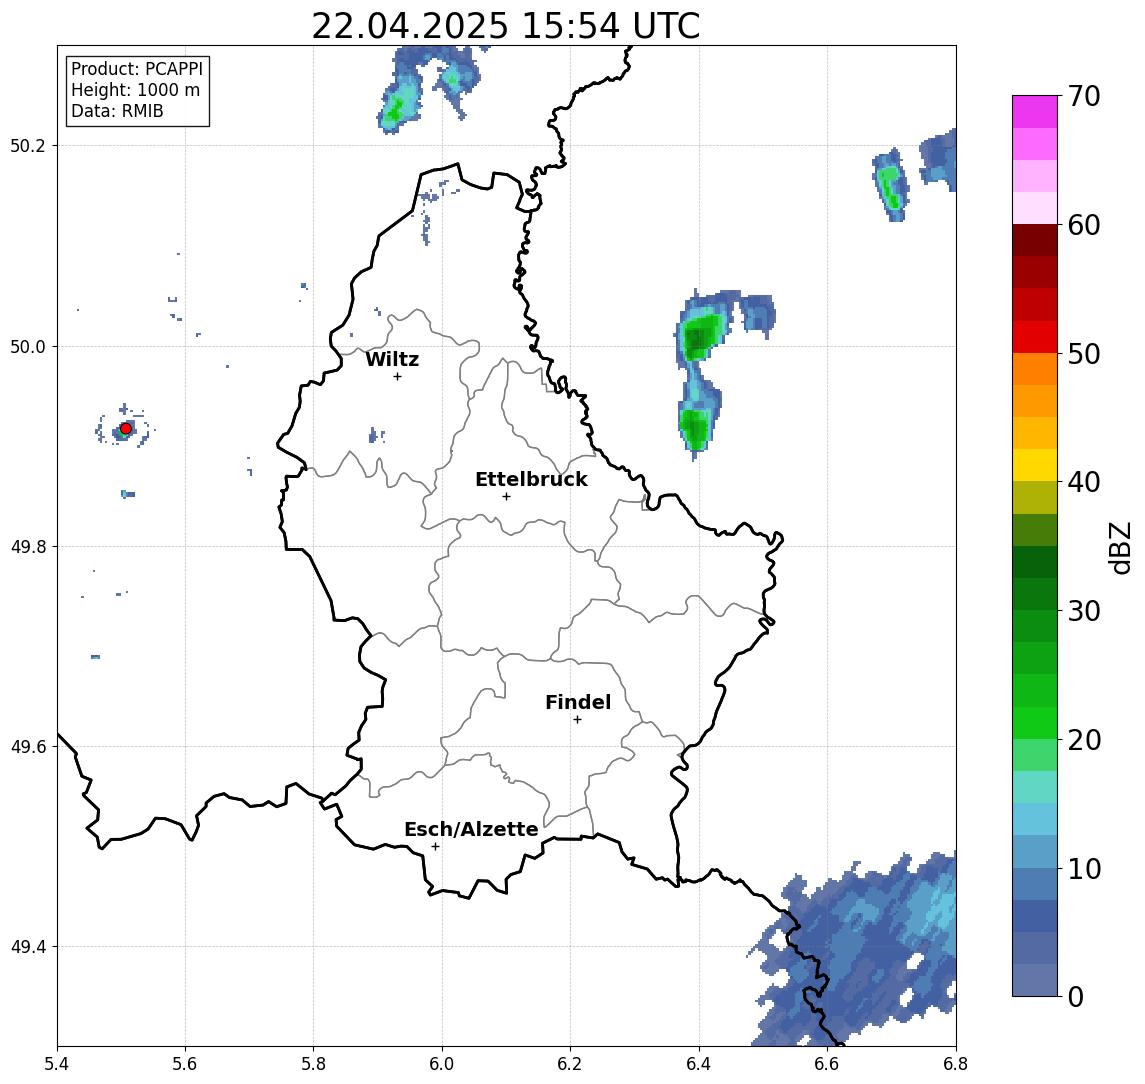Click the Findel city label

click(x=578, y=702)
